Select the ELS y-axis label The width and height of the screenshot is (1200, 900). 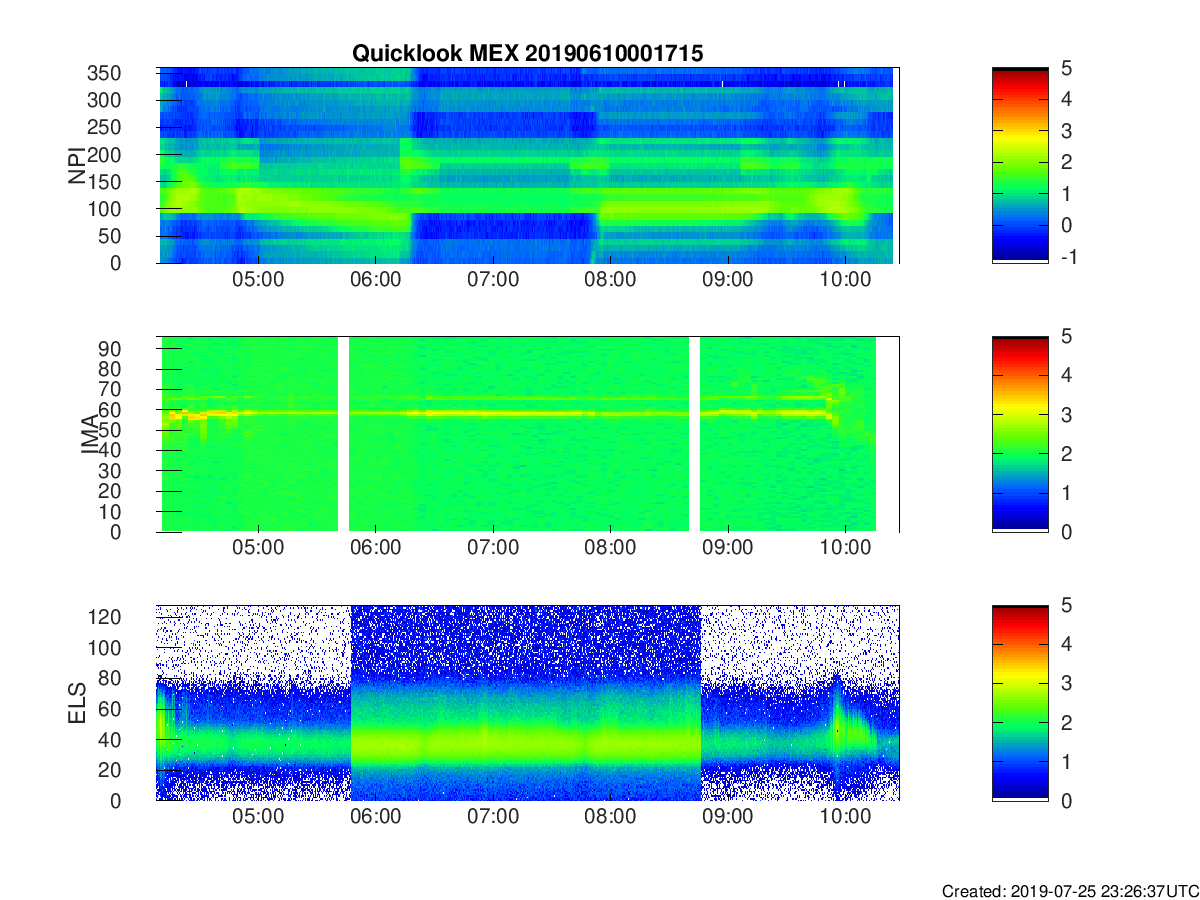pyautogui.click(x=77, y=703)
